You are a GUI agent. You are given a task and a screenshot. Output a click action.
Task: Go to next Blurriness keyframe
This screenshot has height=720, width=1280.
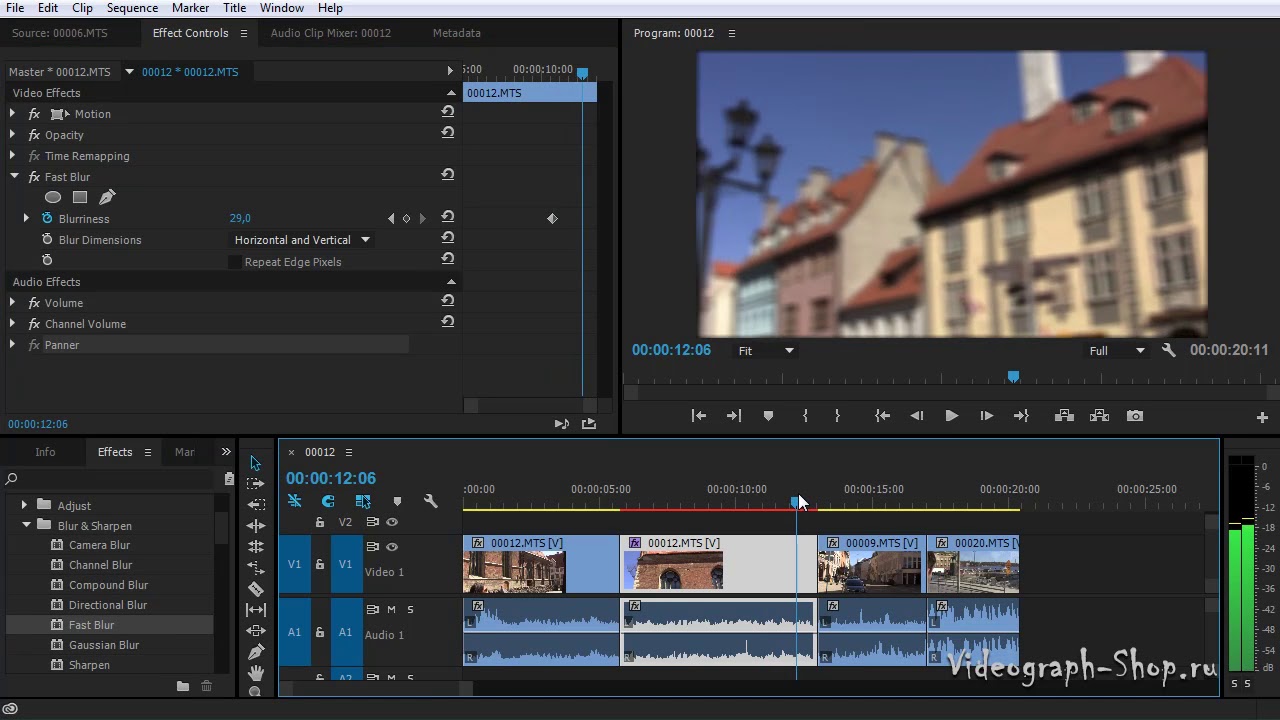click(422, 218)
